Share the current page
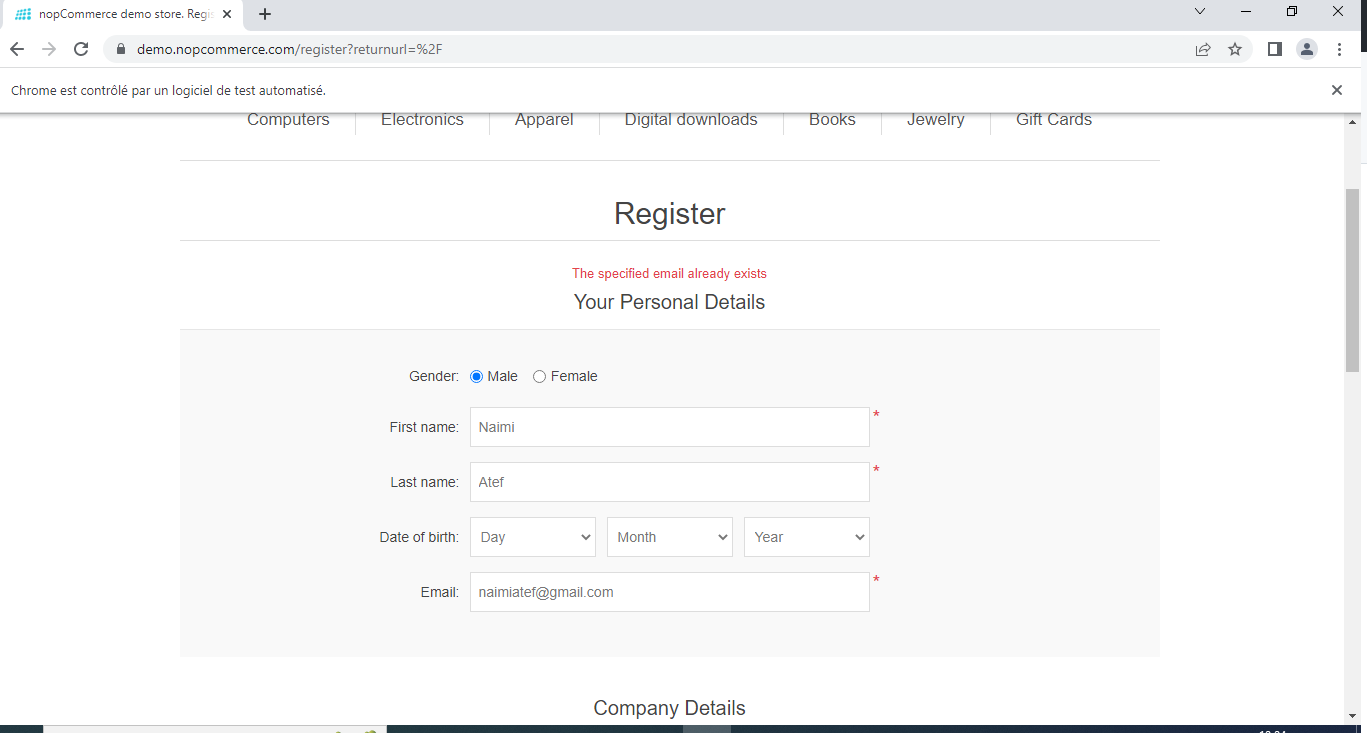Image resolution: width=1367 pixels, height=733 pixels. [1203, 48]
